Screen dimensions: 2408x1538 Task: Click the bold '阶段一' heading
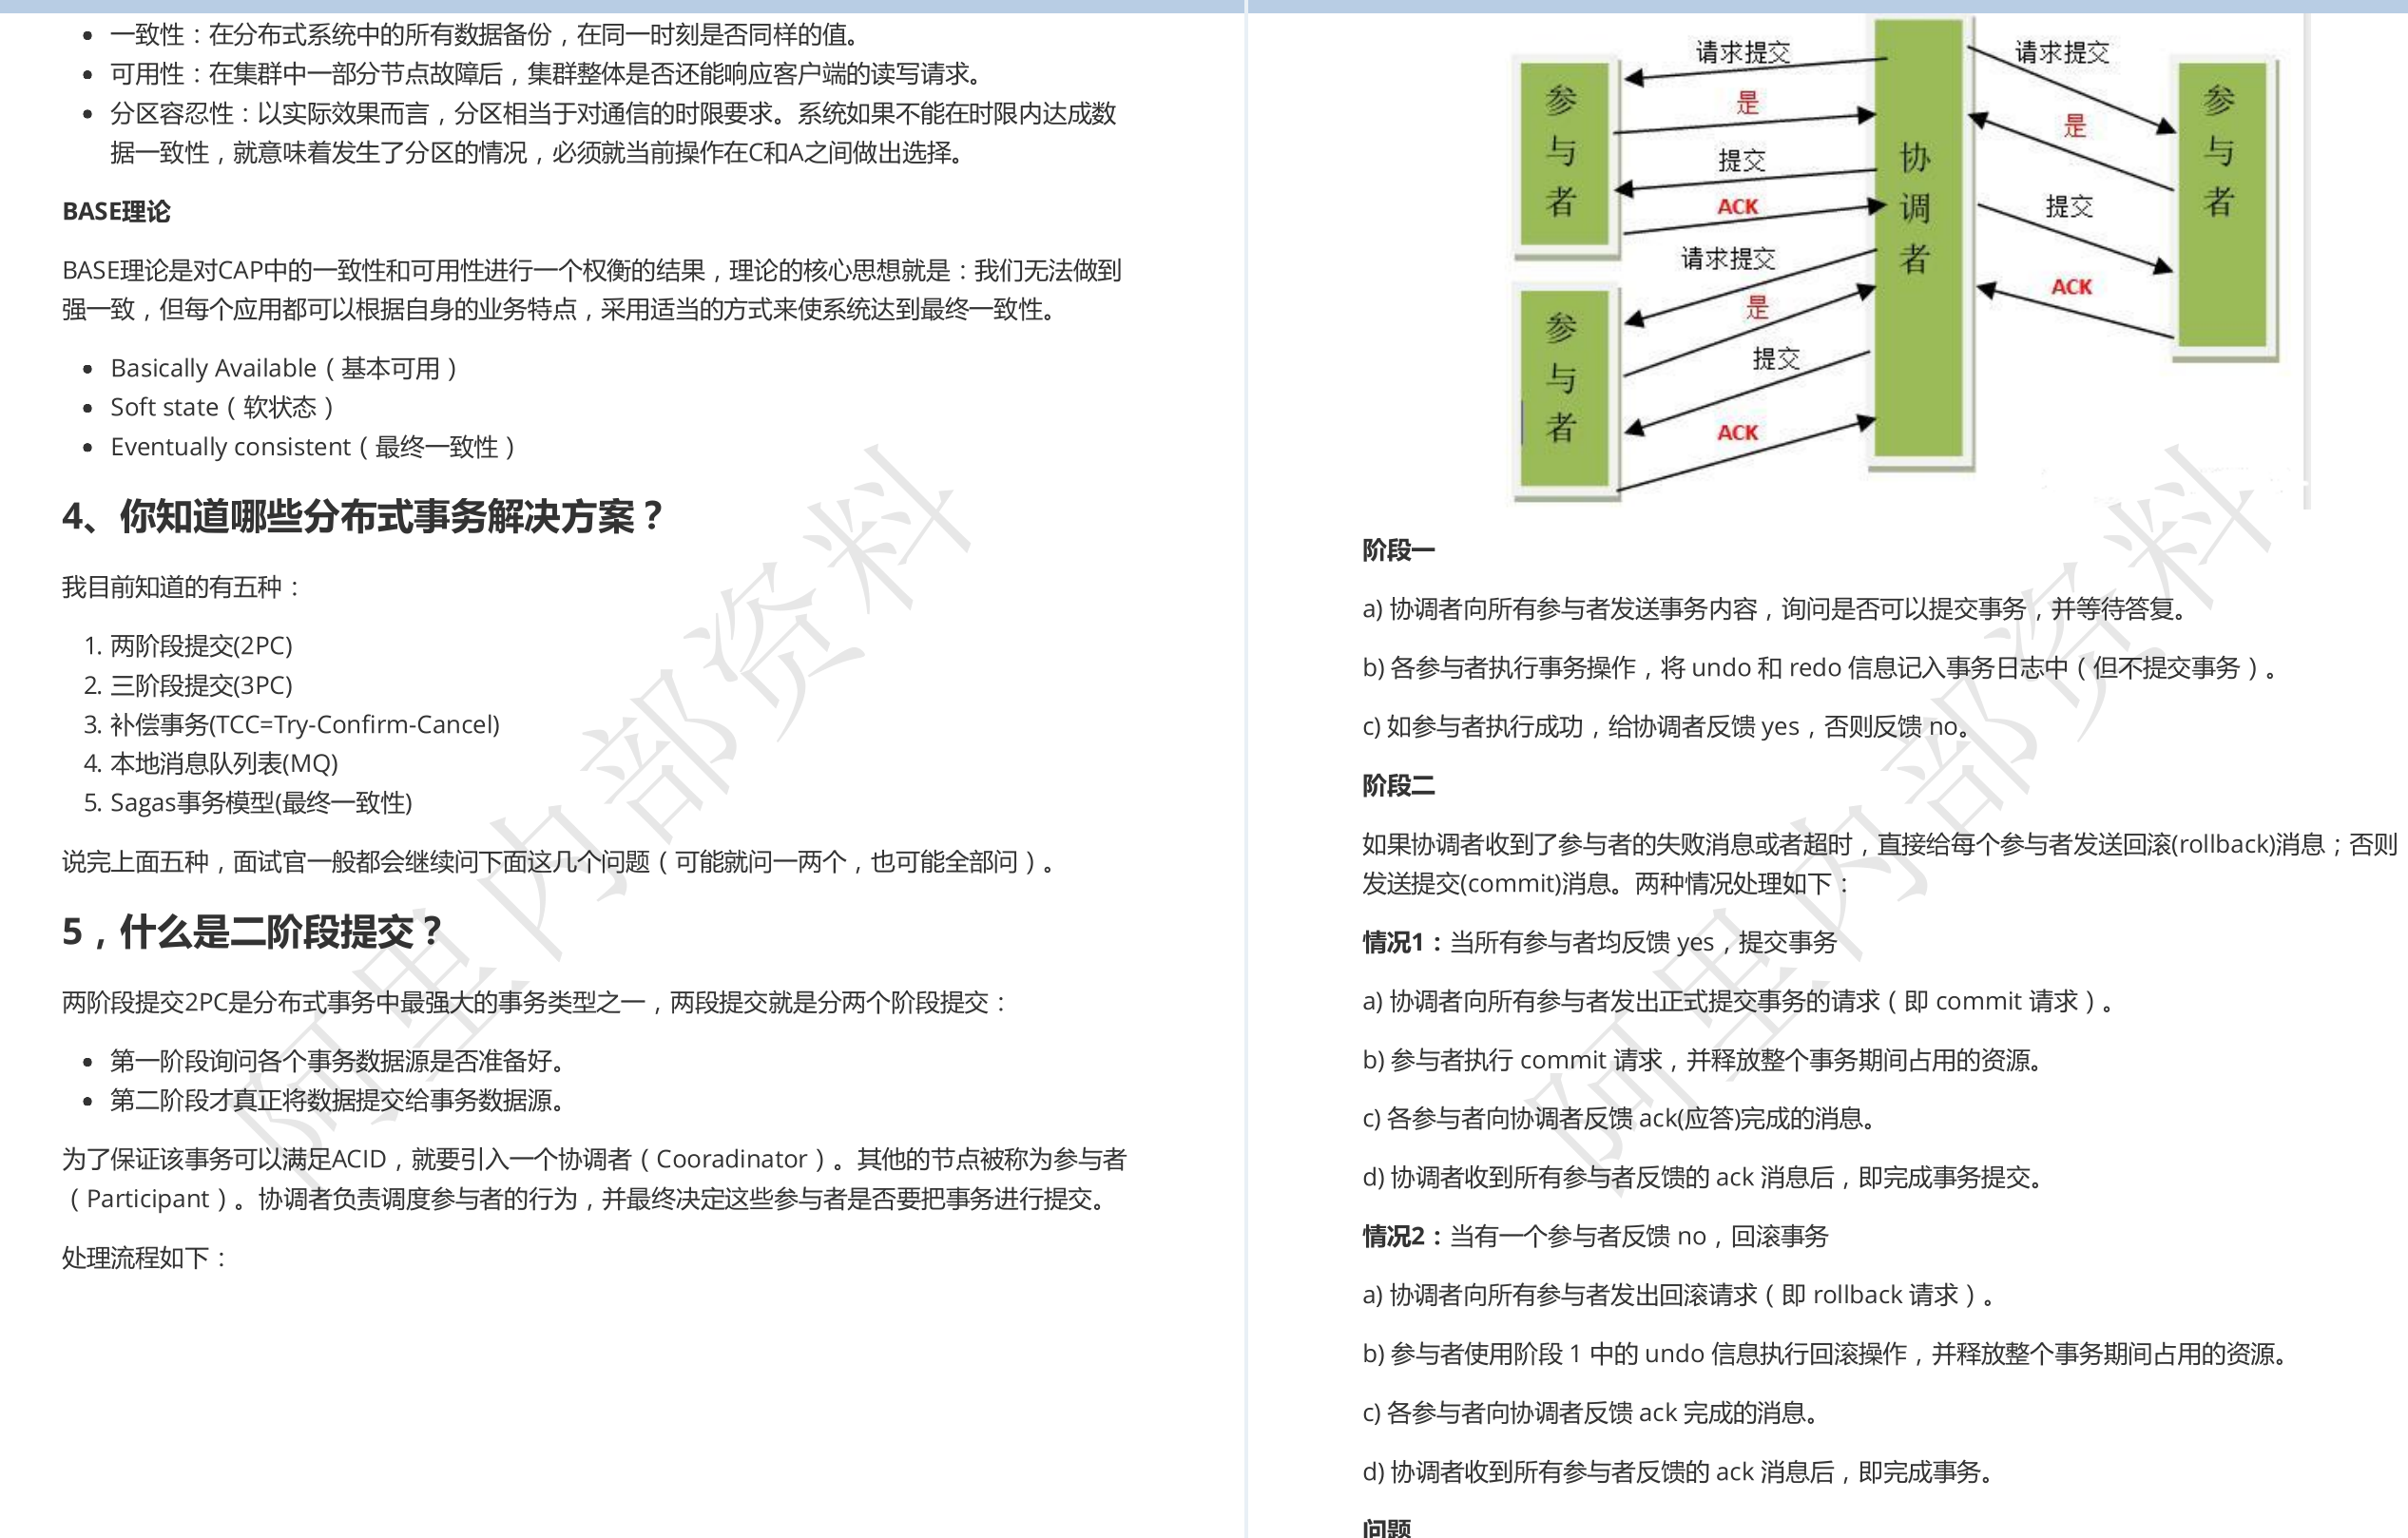click(x=1397, y=550)
